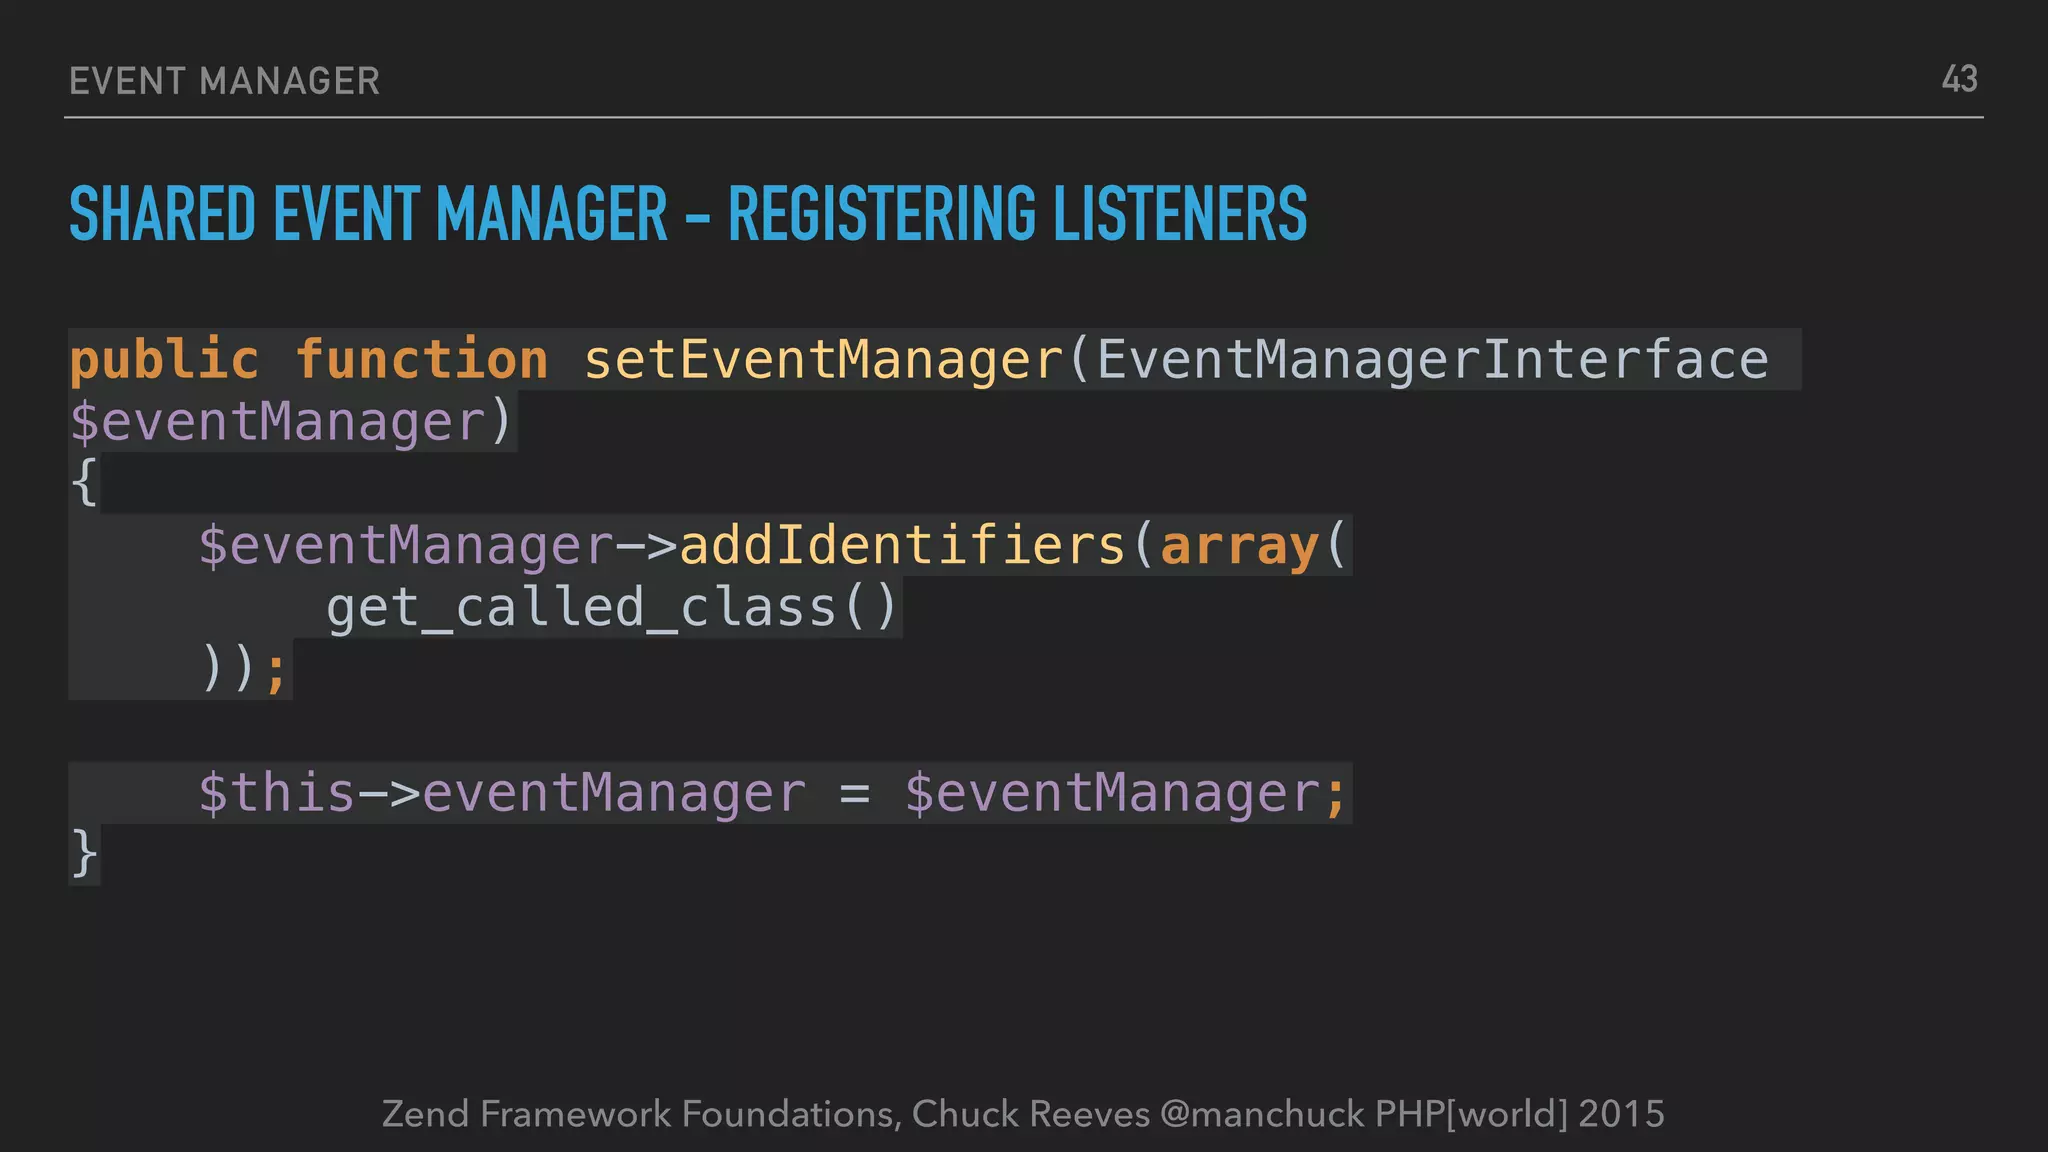
Task: Click '$this->eventManager' in the assignment line
Action: (x=501, y=793)
